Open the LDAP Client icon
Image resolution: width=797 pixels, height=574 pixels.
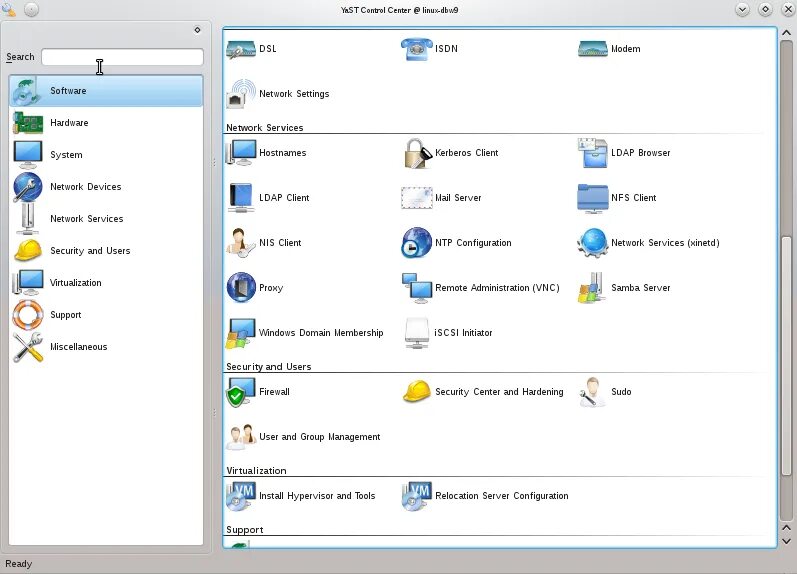point(240,198)
